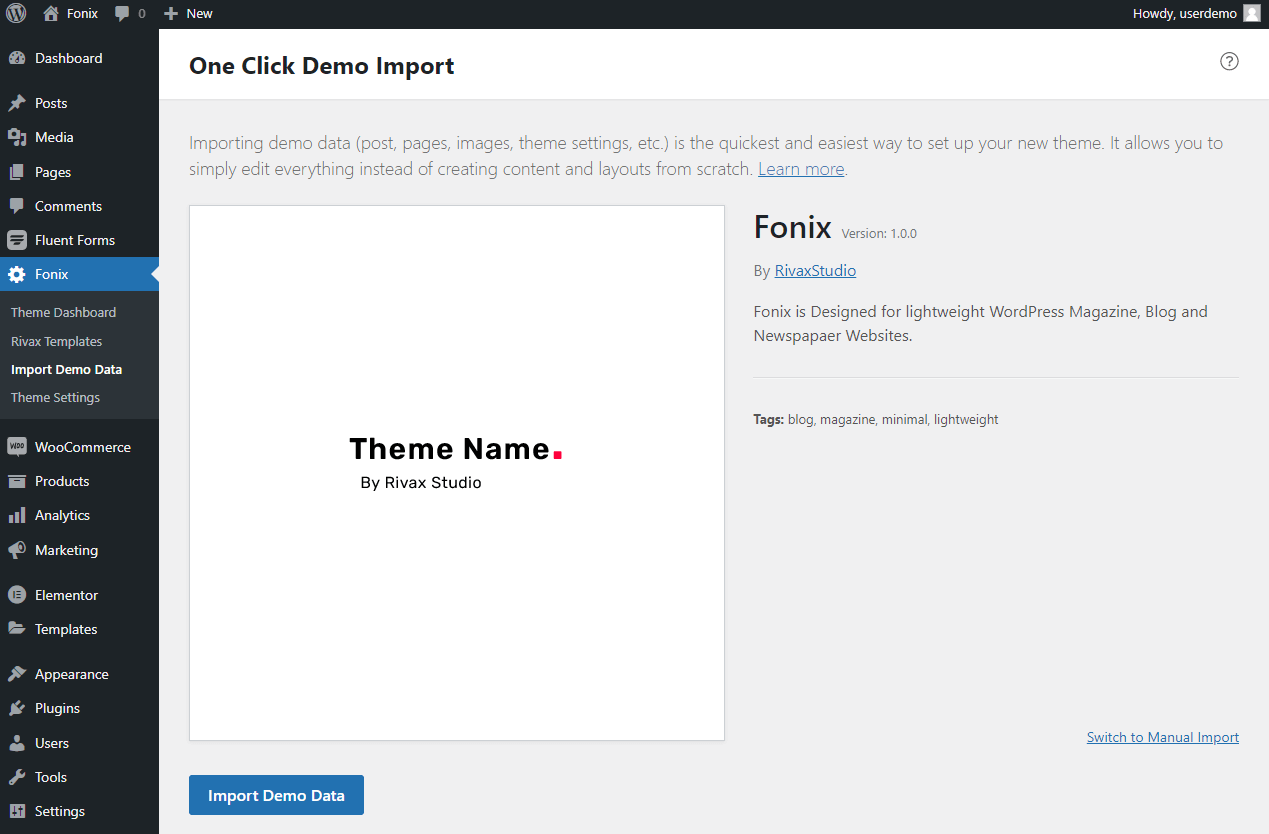This screenshot has width=1269, height=834.
Task: Open the Fluent Forms menu
Action: coord(74,240)
